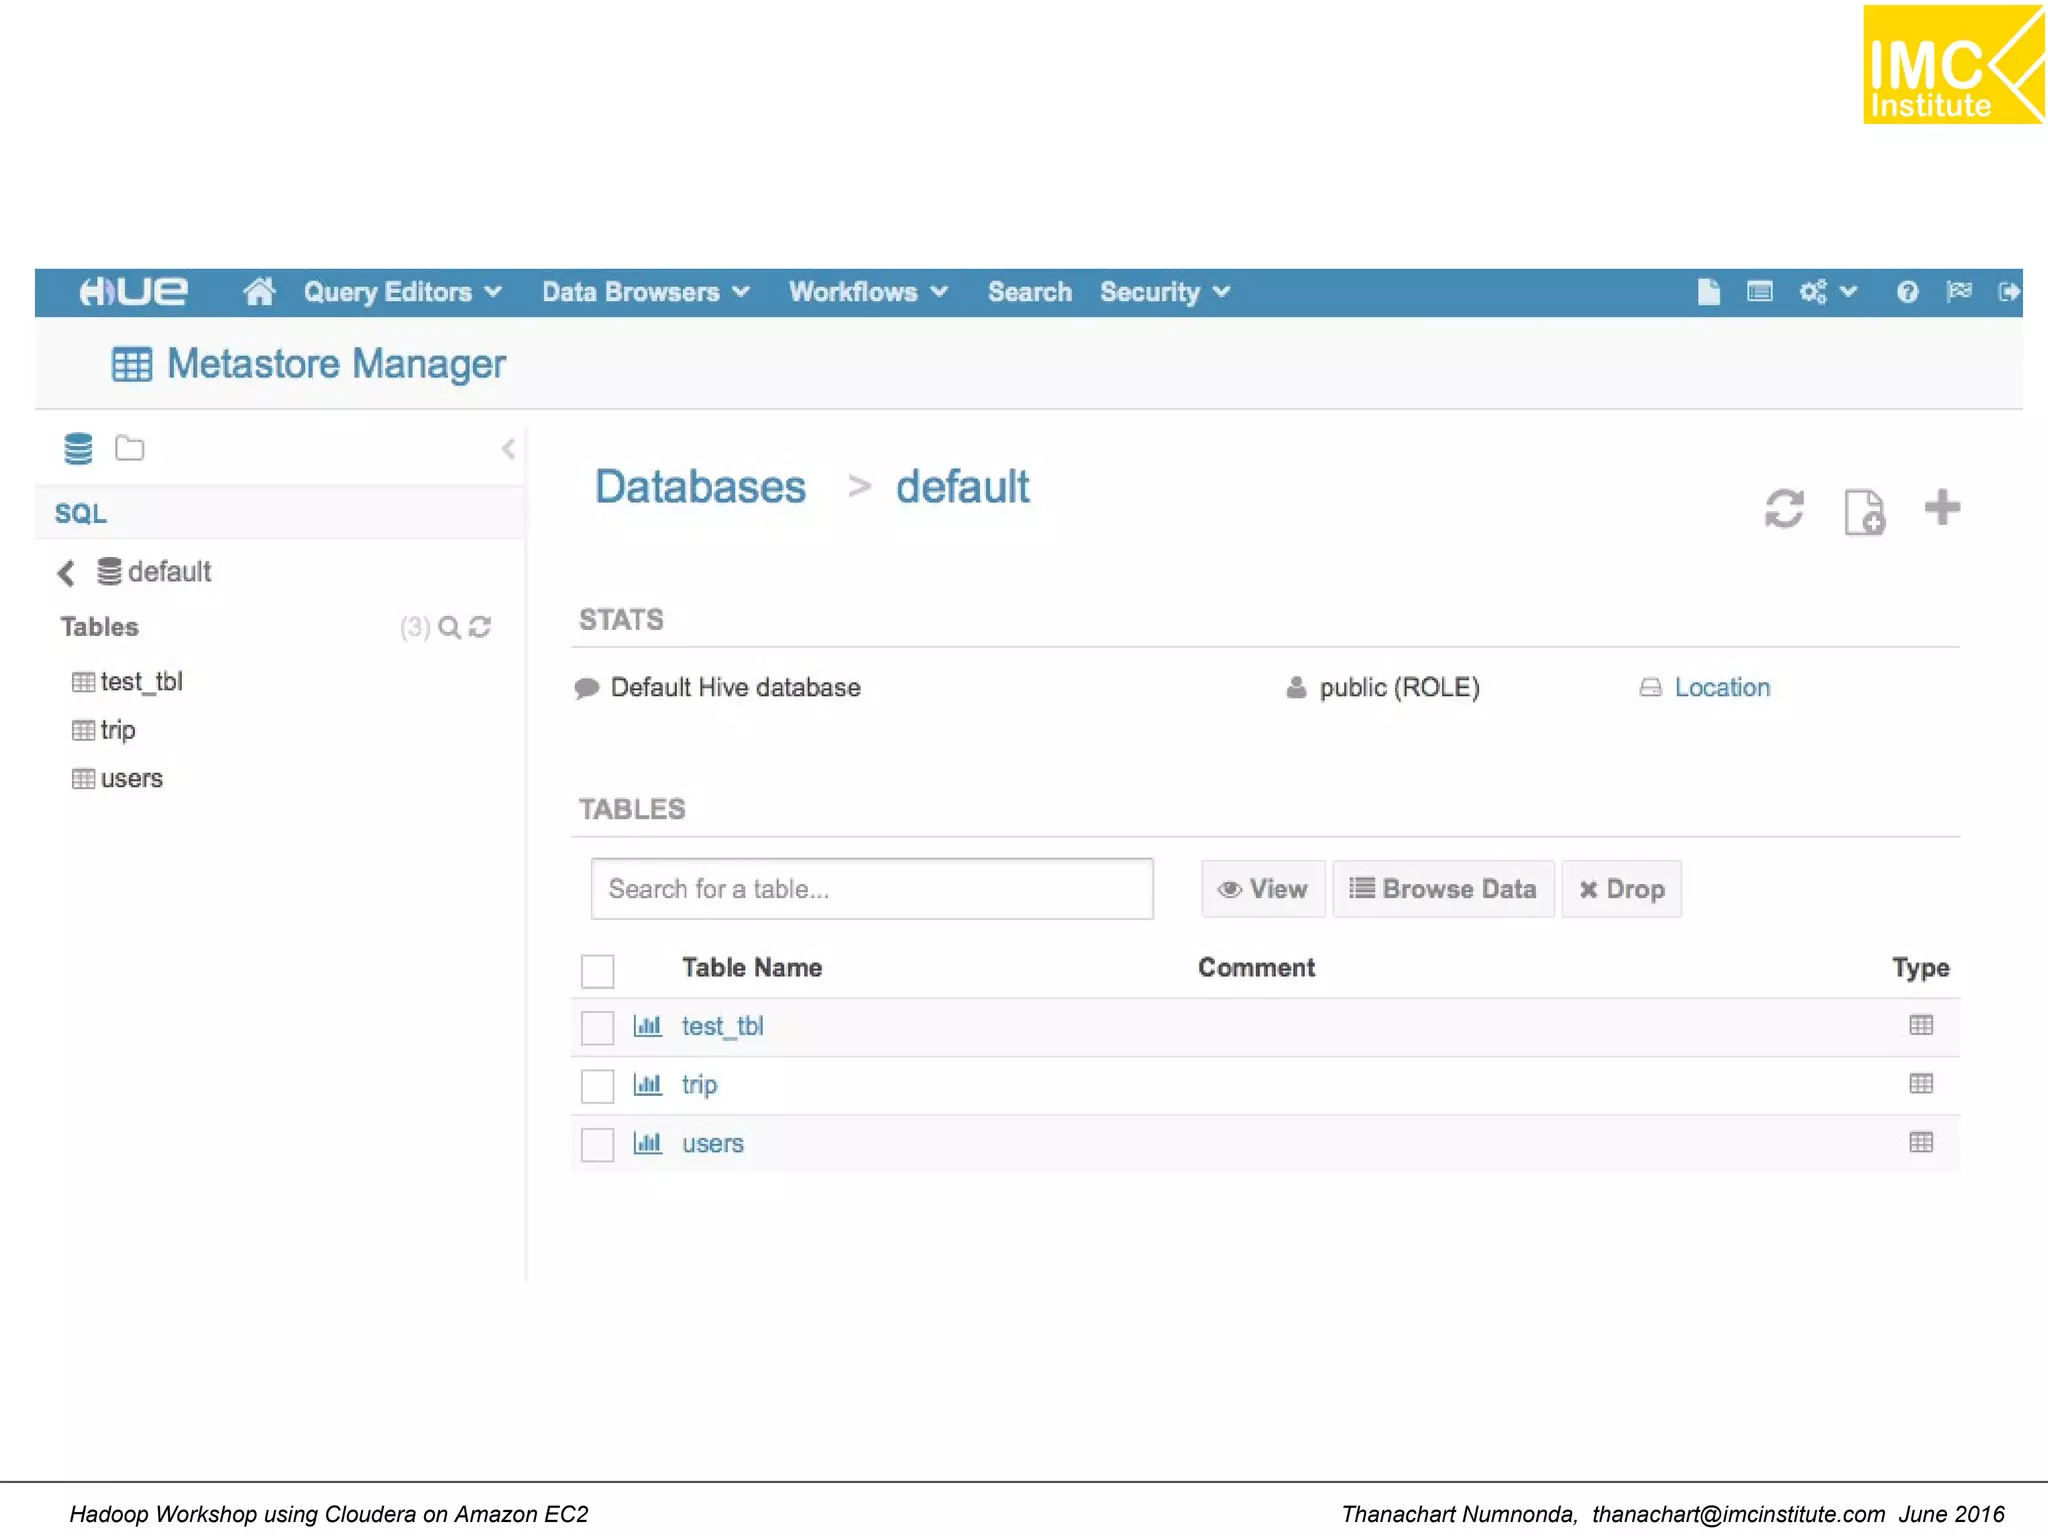Check the test_tbl row checkbox

pos(598,1028)
